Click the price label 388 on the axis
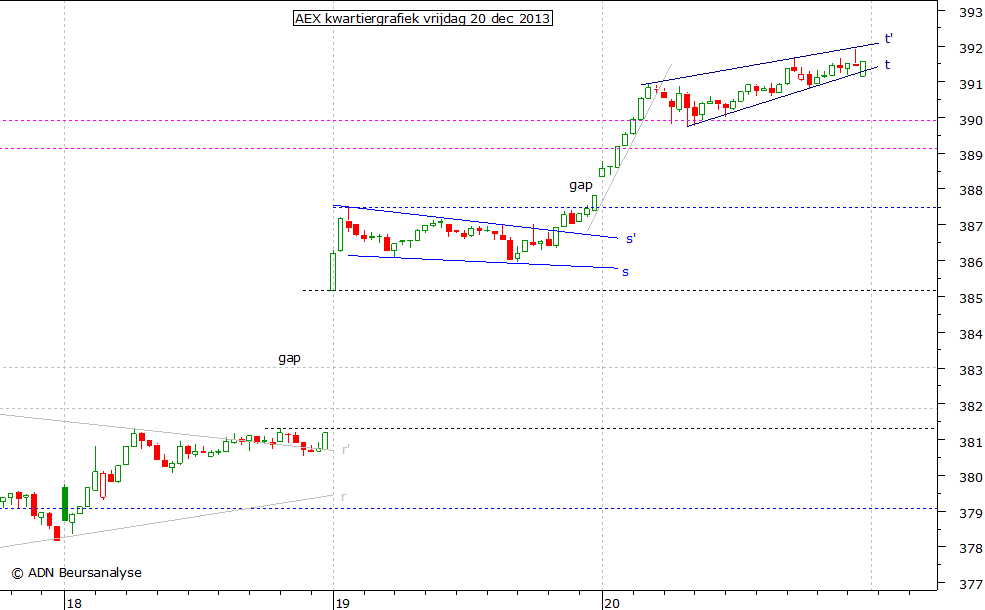985x610 pixels. coord(971,190)
